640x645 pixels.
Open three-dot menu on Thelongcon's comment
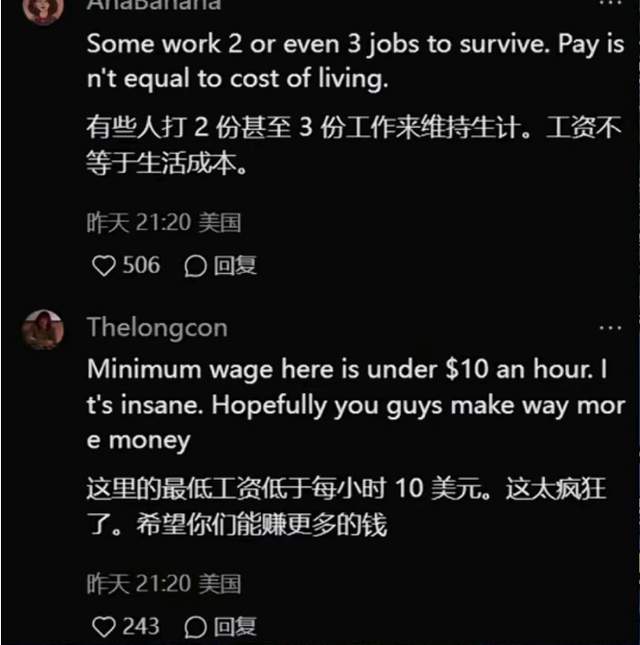pos(610,328)
